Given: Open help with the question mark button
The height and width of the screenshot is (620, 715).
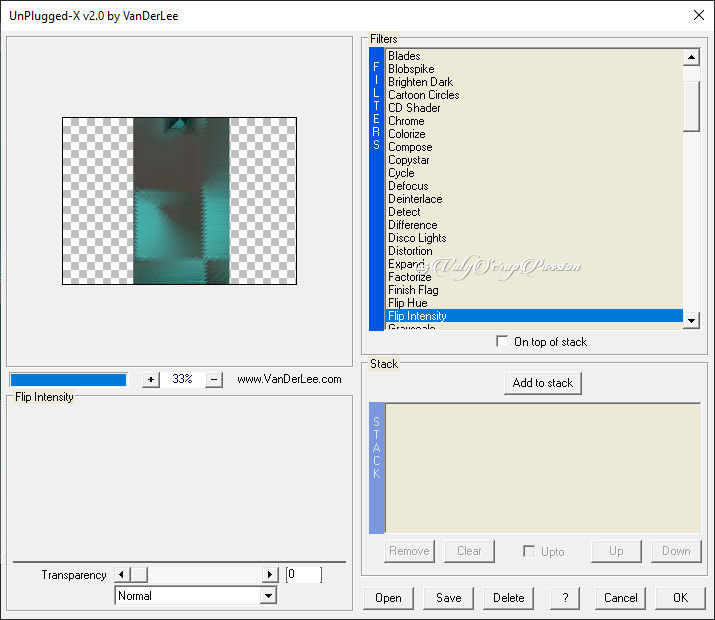Looking at the screenshot, I should pyautogui.click(x=565, y=598).
